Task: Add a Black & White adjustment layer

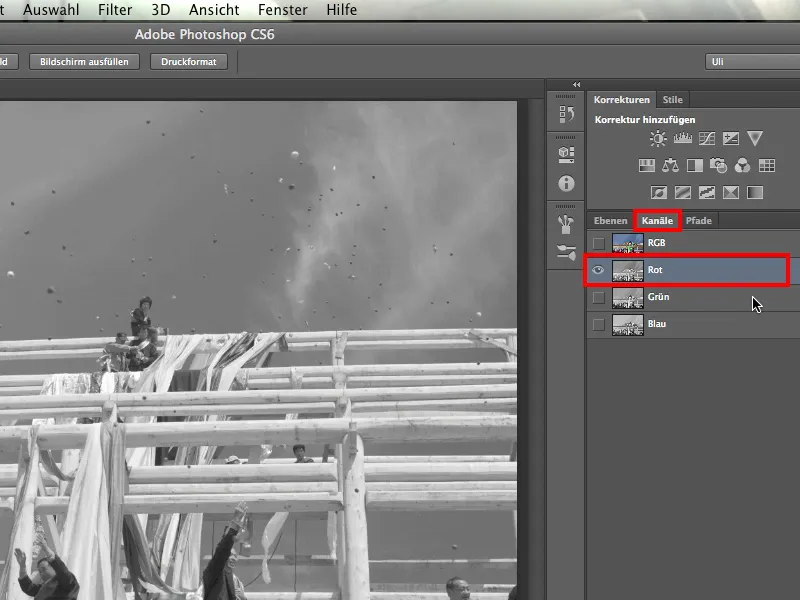Action: [x=694, y=165]
